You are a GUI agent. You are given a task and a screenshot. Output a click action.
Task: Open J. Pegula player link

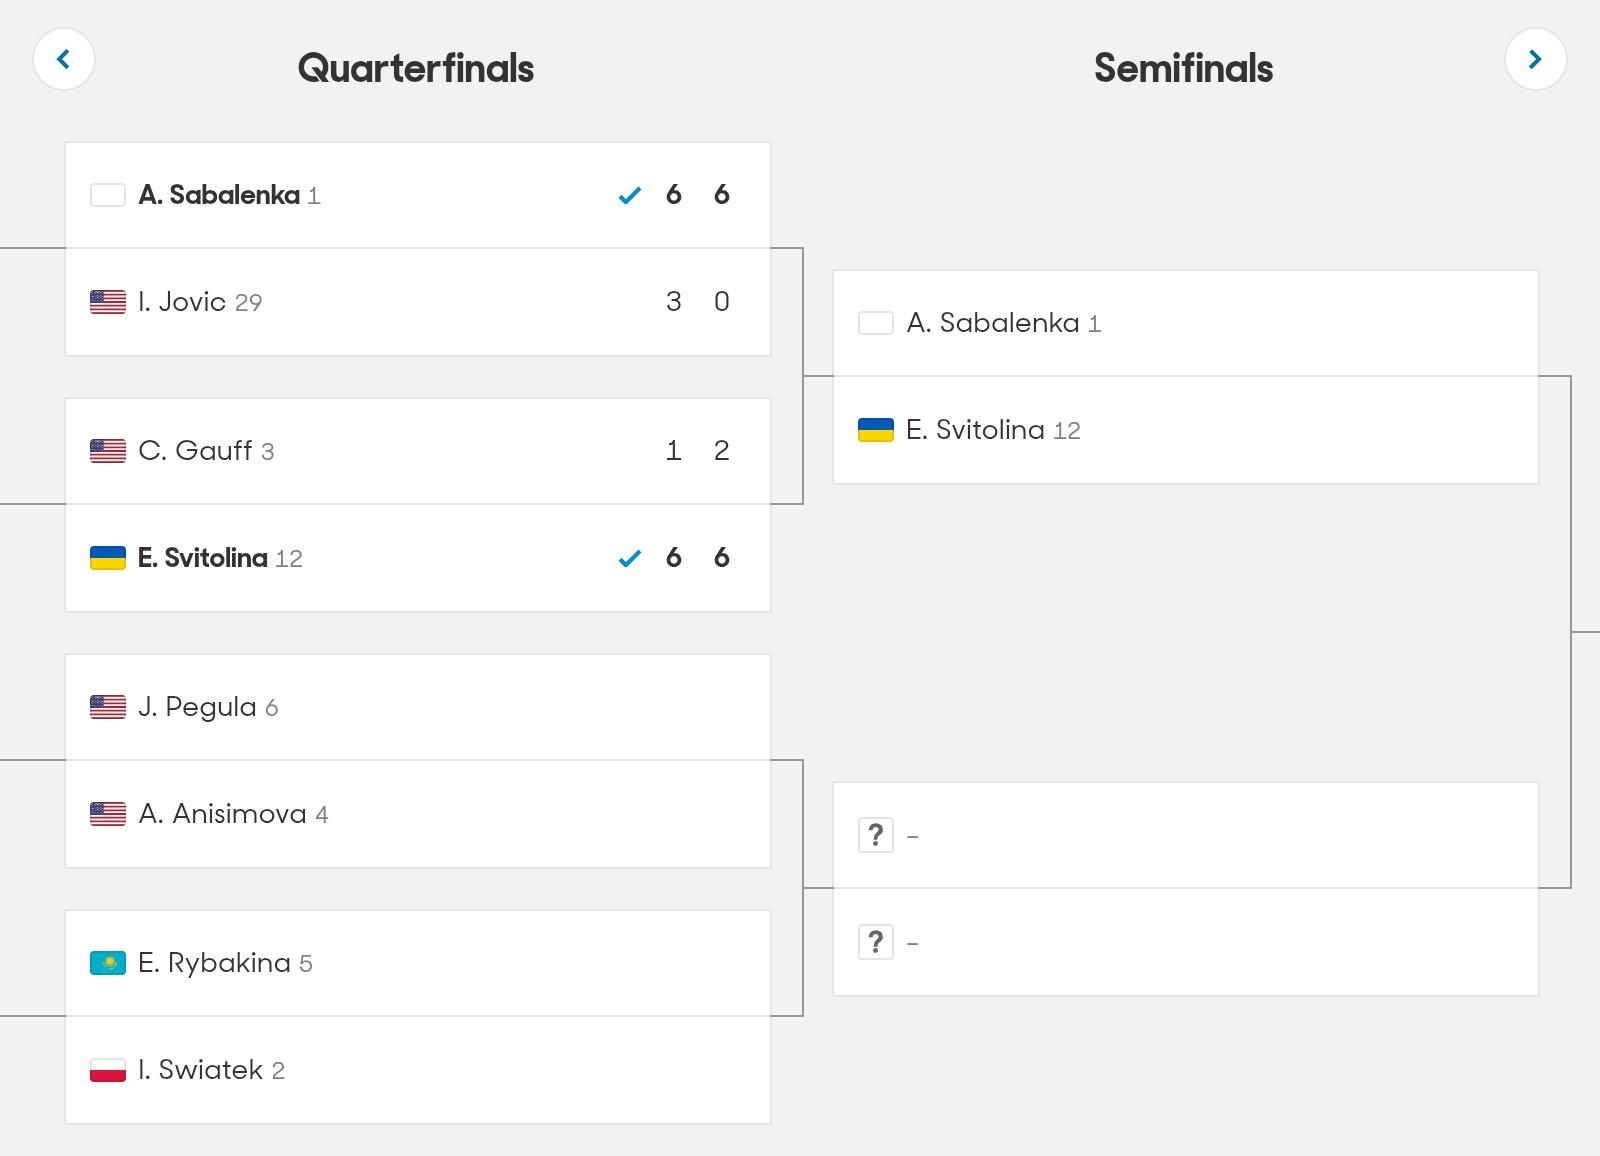(197, 707)
